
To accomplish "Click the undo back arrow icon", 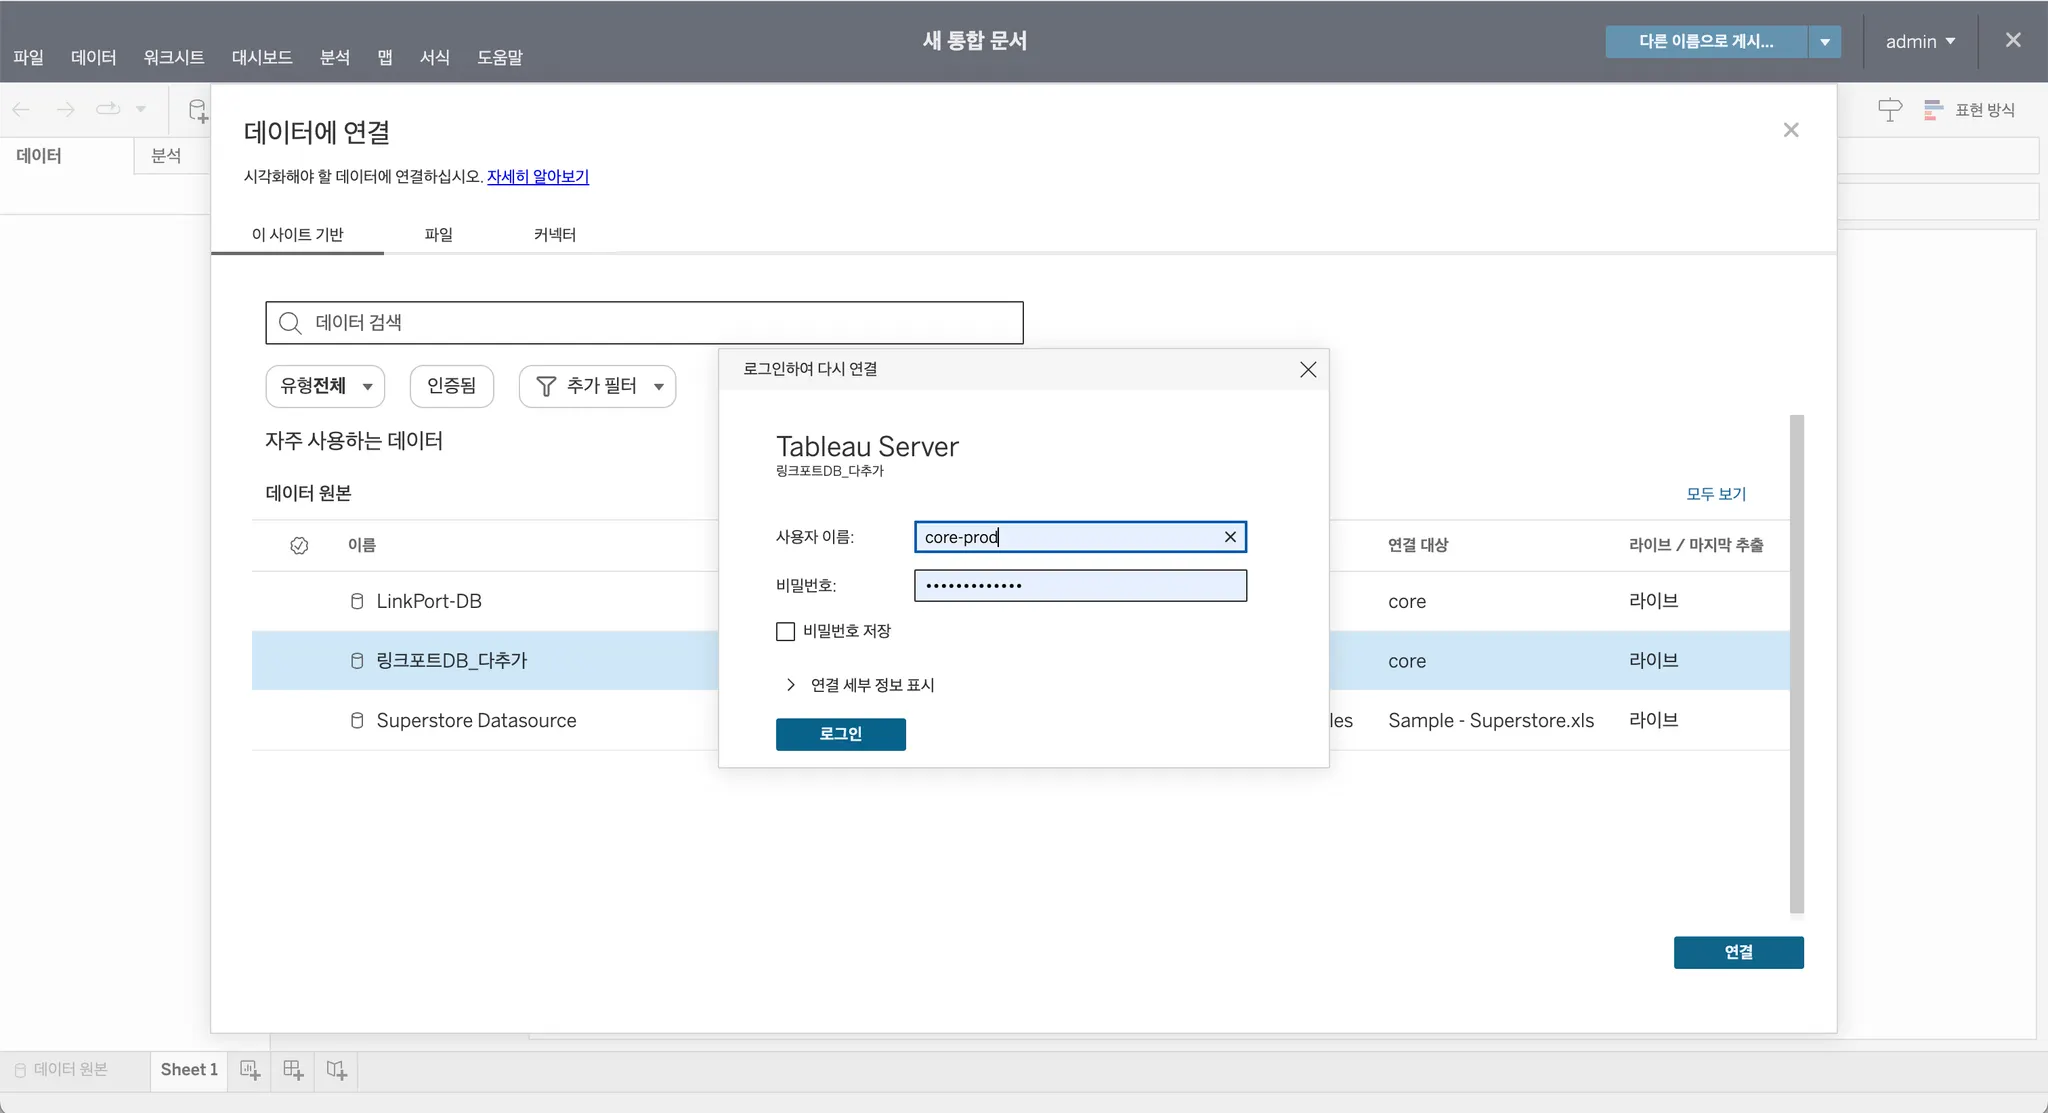I will click(21, 109).
